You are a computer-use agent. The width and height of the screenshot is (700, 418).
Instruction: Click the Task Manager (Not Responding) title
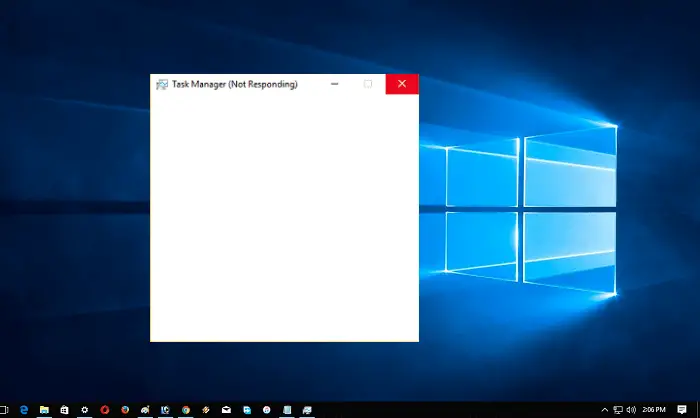235,84
